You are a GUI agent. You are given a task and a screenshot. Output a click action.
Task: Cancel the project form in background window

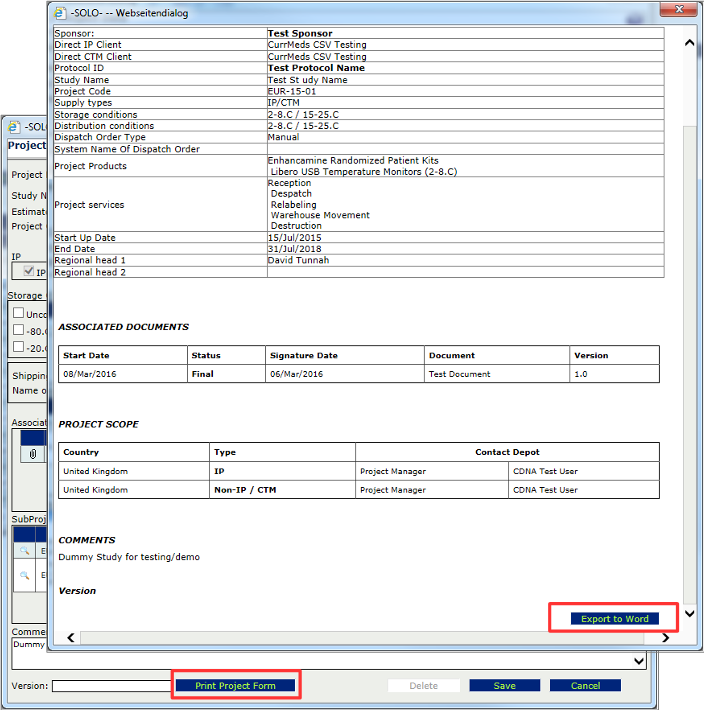(x=585, y=686)
